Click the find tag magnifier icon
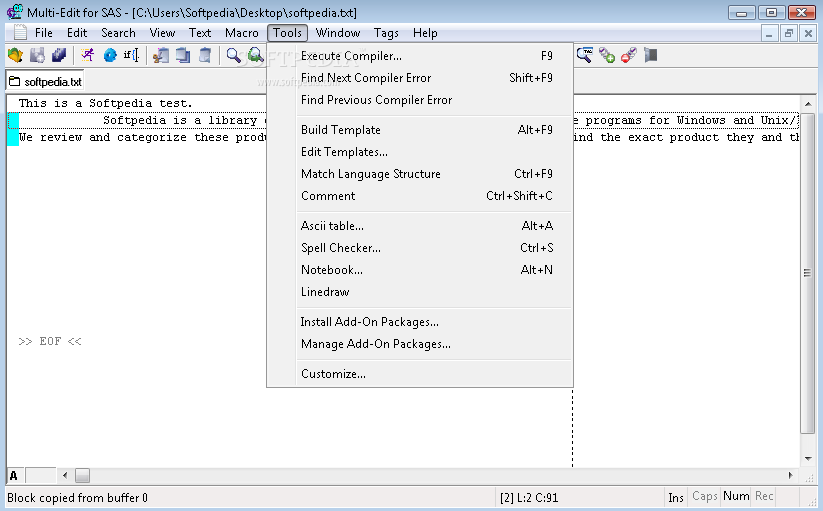Viewport: 823px width, 511px height. (x=585, y=55)
